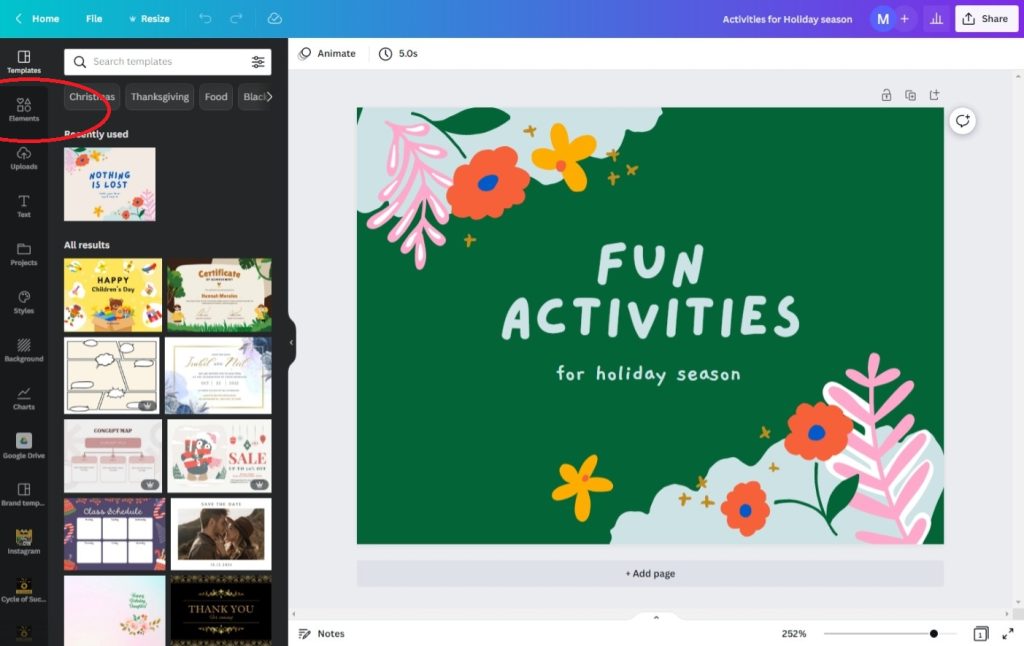
Task: Click the Share button
Action: click(986, 19)
